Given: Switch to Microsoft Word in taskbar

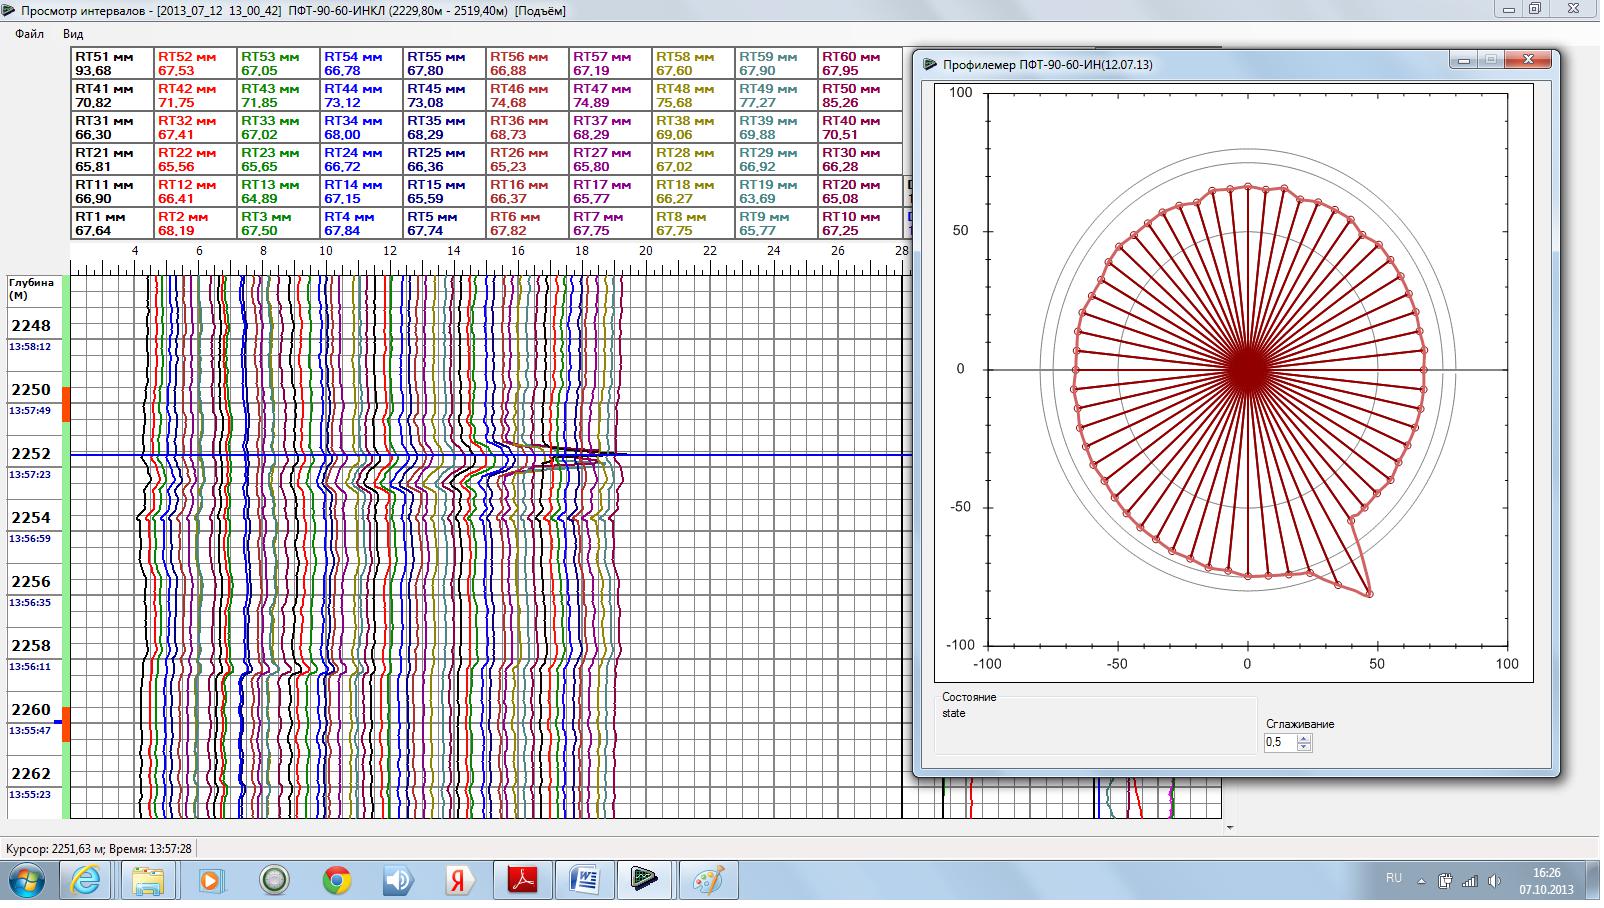Looking at the screenshot, I should 584,881.
